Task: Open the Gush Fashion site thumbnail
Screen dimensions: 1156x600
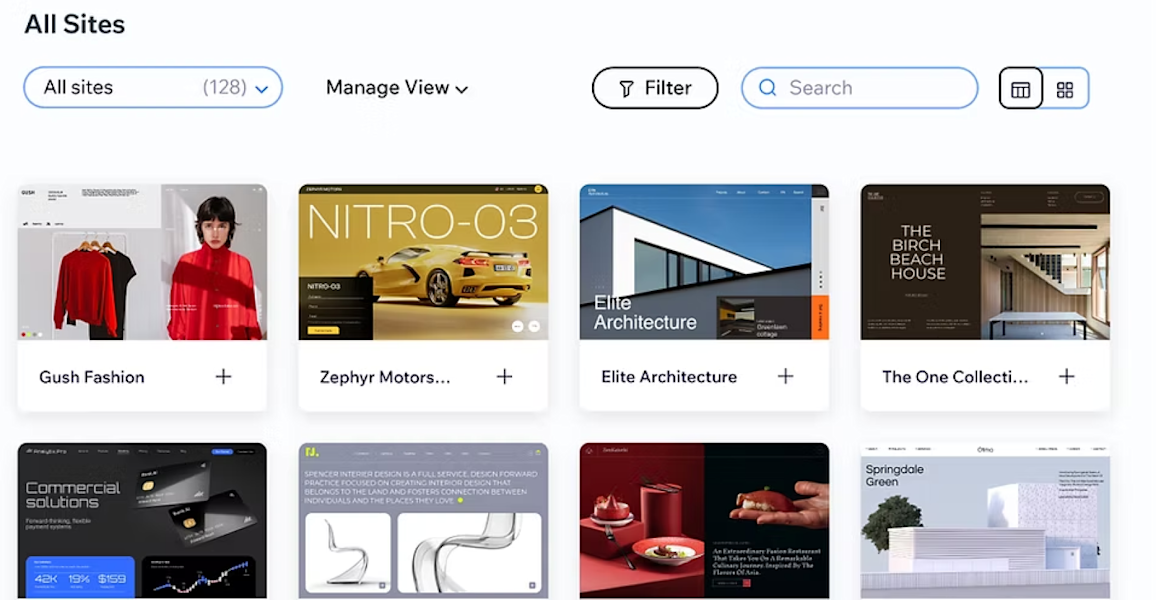Action: click(x=142, y=262)
